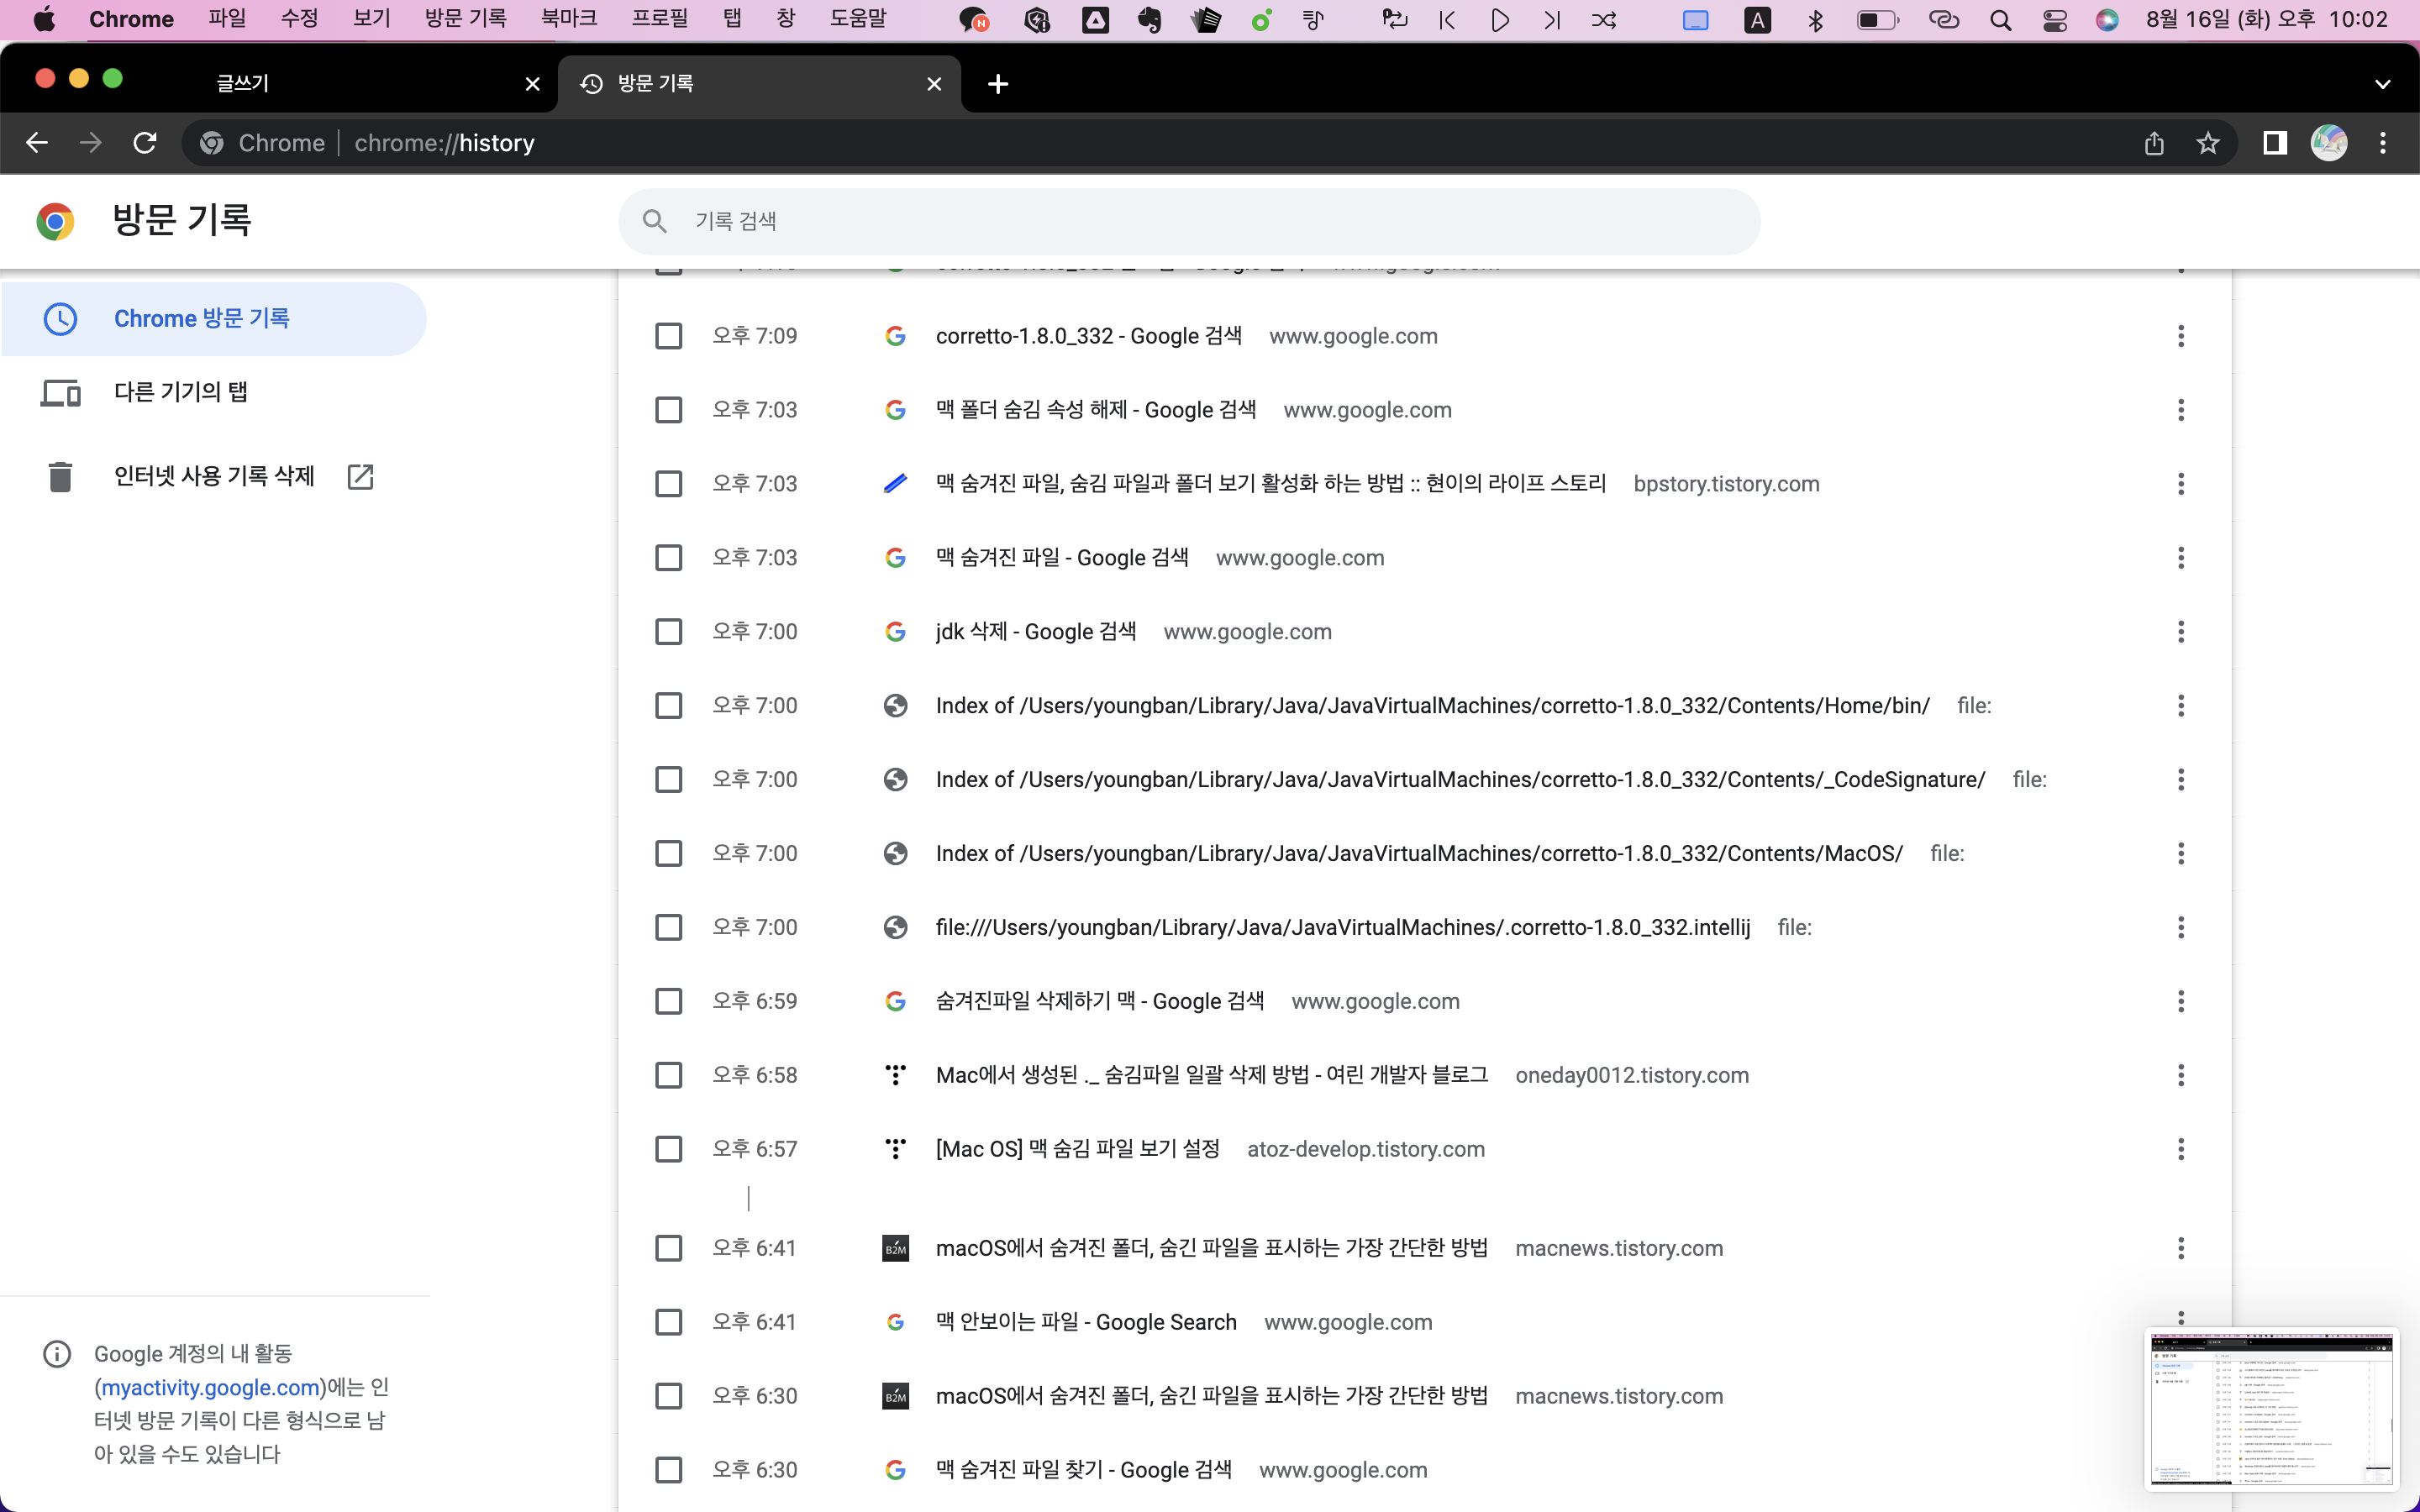Open a new tab with plus button

coord(997,84)
